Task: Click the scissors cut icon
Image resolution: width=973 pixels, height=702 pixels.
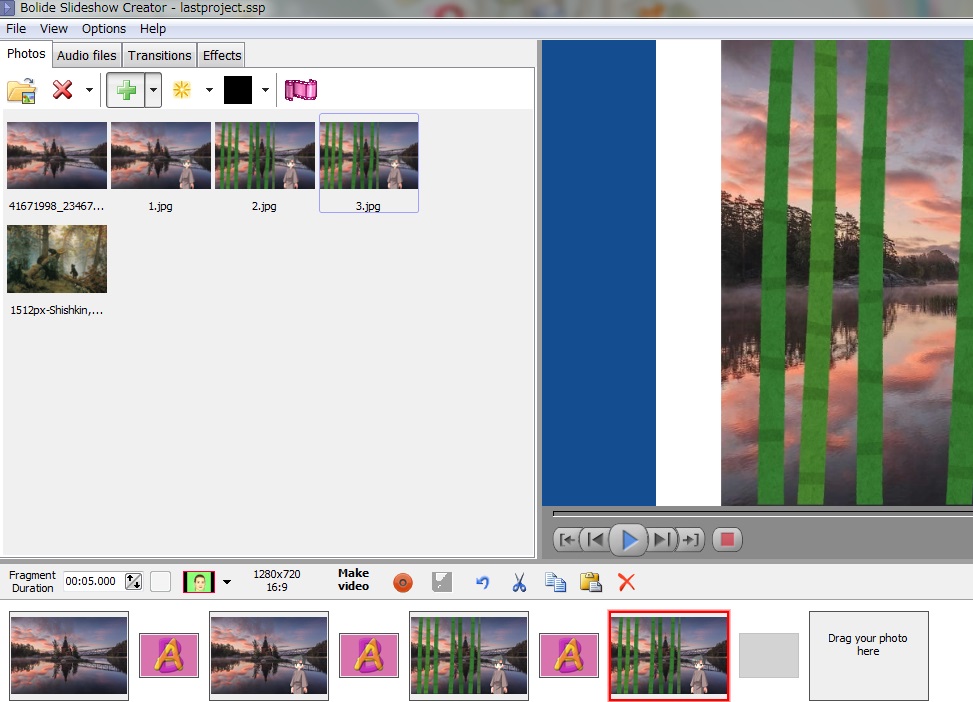Action: (x=519, y=582)
